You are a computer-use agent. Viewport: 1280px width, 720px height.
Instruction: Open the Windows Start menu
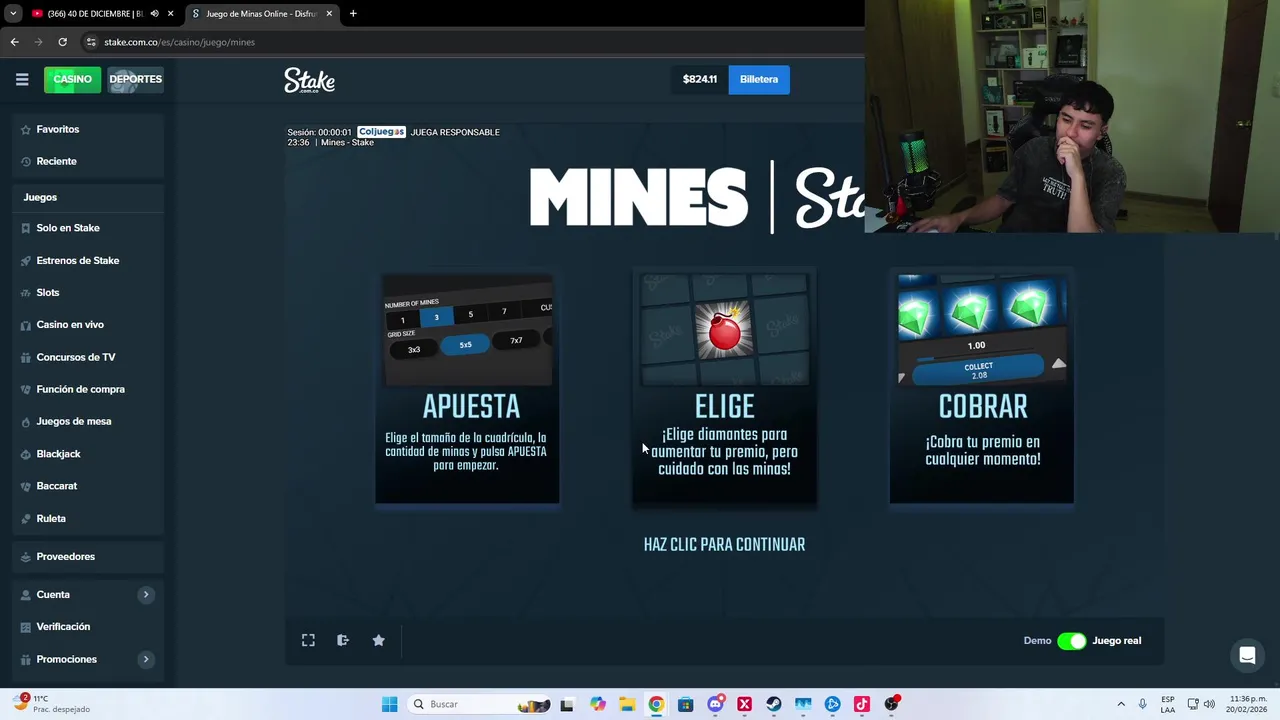point(389,704)
